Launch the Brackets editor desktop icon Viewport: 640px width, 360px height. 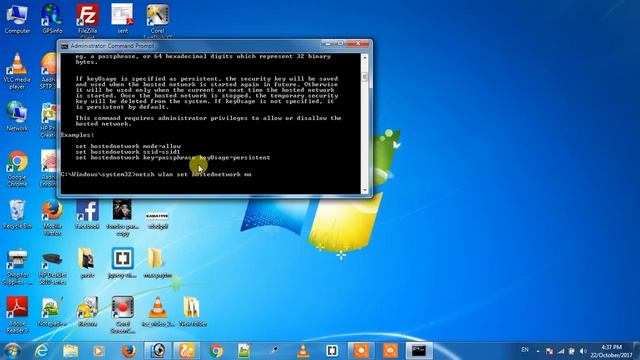[x=122, y=263]
